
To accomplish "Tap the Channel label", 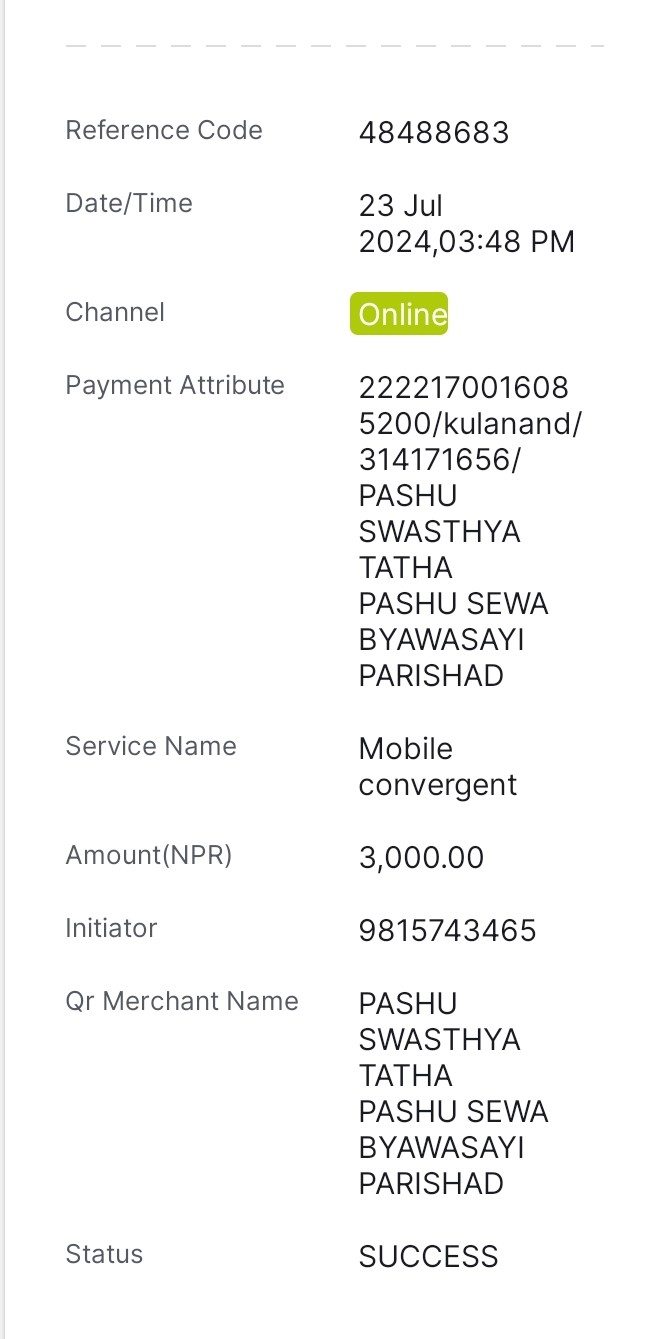I will pos(115,312).
